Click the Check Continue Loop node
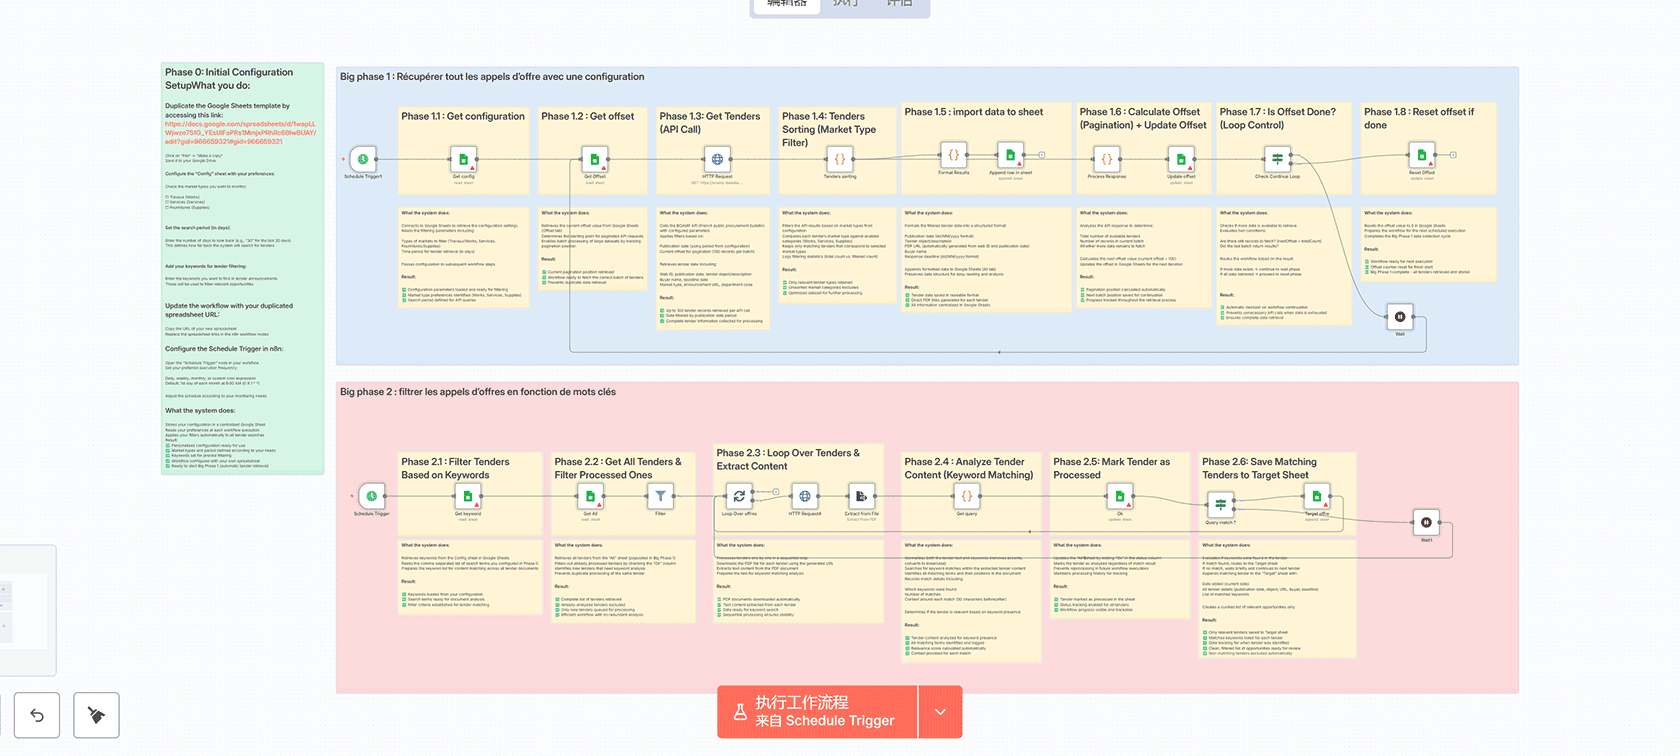The width and height of the screenshot is (1680, 756). pyautogui.click(x=1277, y=159)
